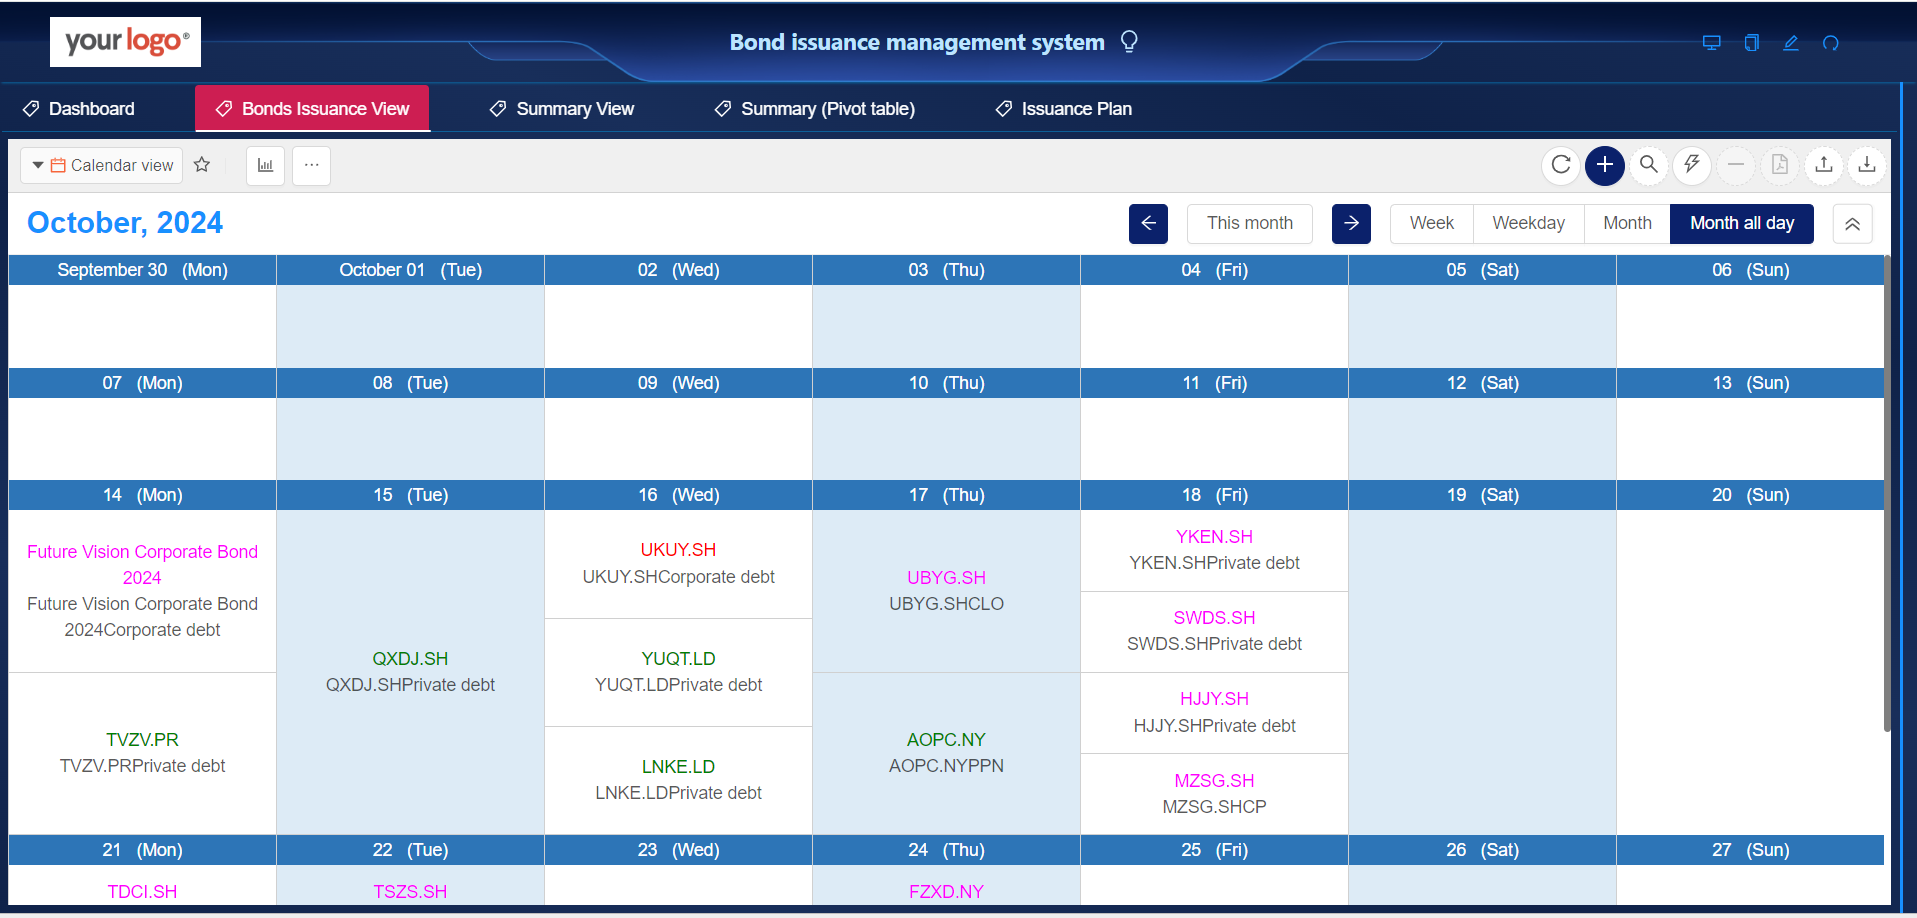1917x918 pixels.
Task: Click the lightning bolt quick action icon
Action: pos(1692,165)
